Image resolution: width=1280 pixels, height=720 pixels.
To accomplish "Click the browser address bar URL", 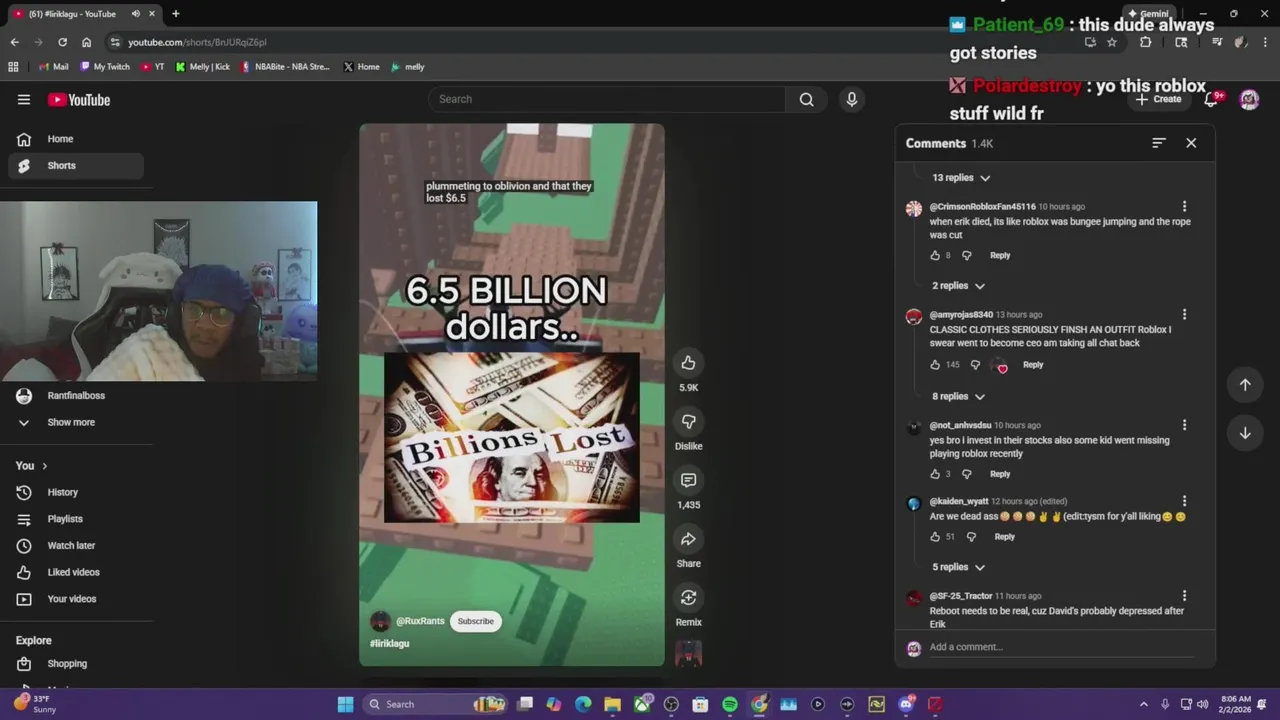I will click(197, 42).
